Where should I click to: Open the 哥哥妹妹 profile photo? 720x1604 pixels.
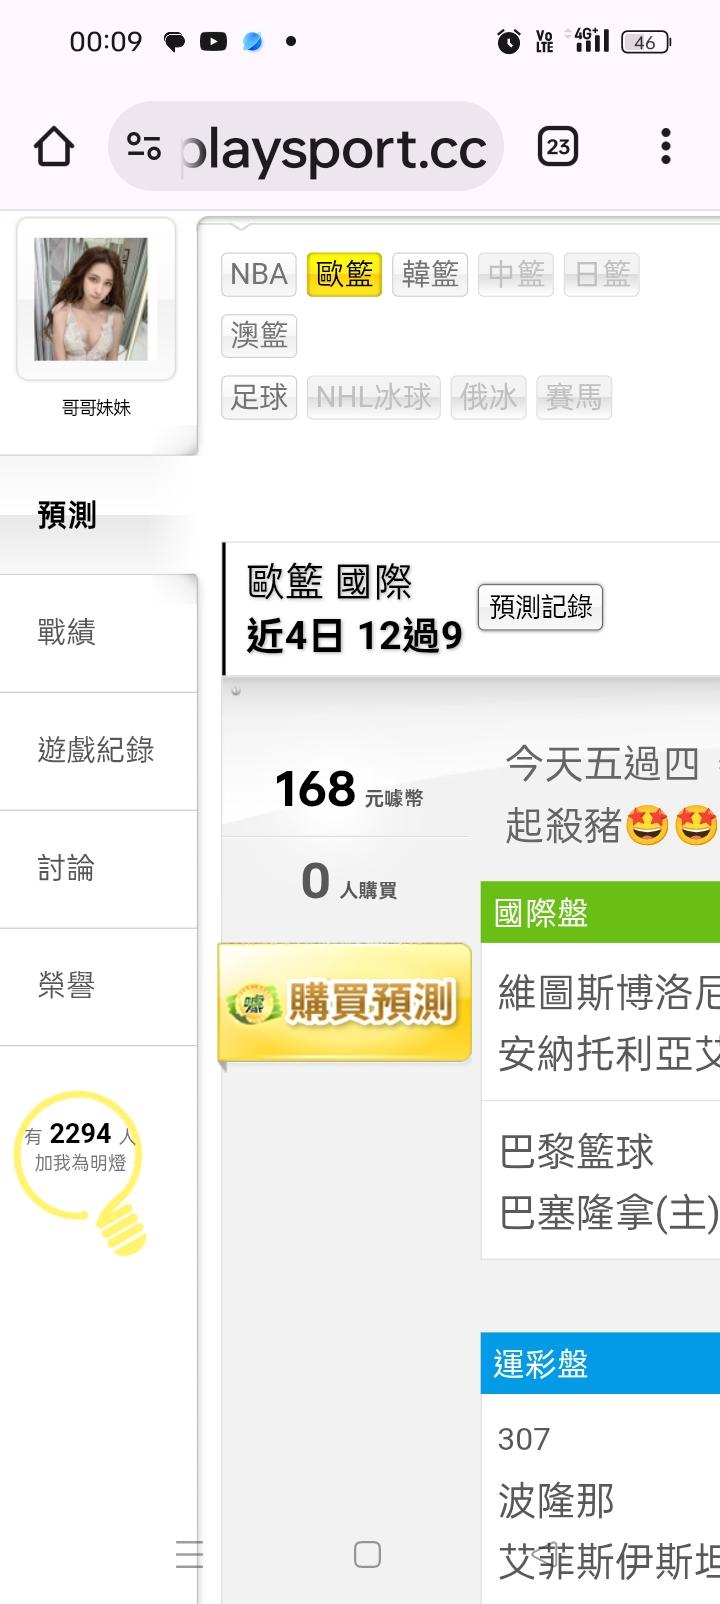click(x=91, y=299)
